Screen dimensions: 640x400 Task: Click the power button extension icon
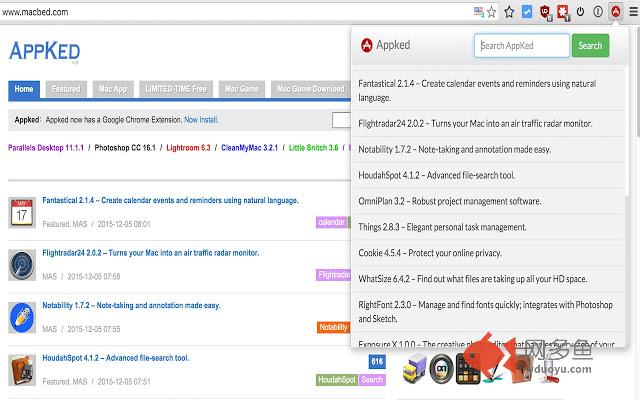[581, 12]
